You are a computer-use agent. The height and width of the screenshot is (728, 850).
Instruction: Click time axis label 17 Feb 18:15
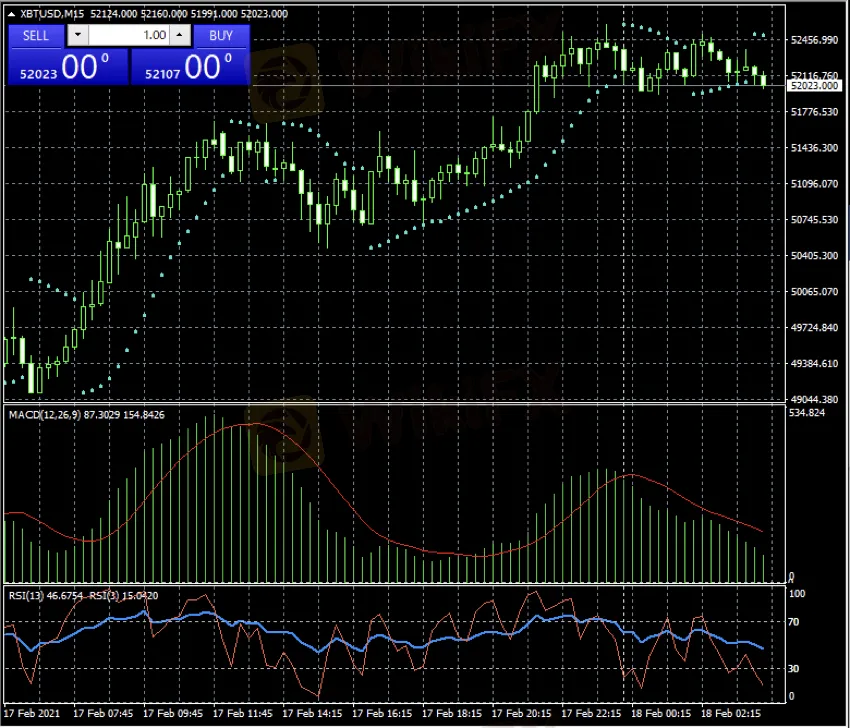(452, 713)
